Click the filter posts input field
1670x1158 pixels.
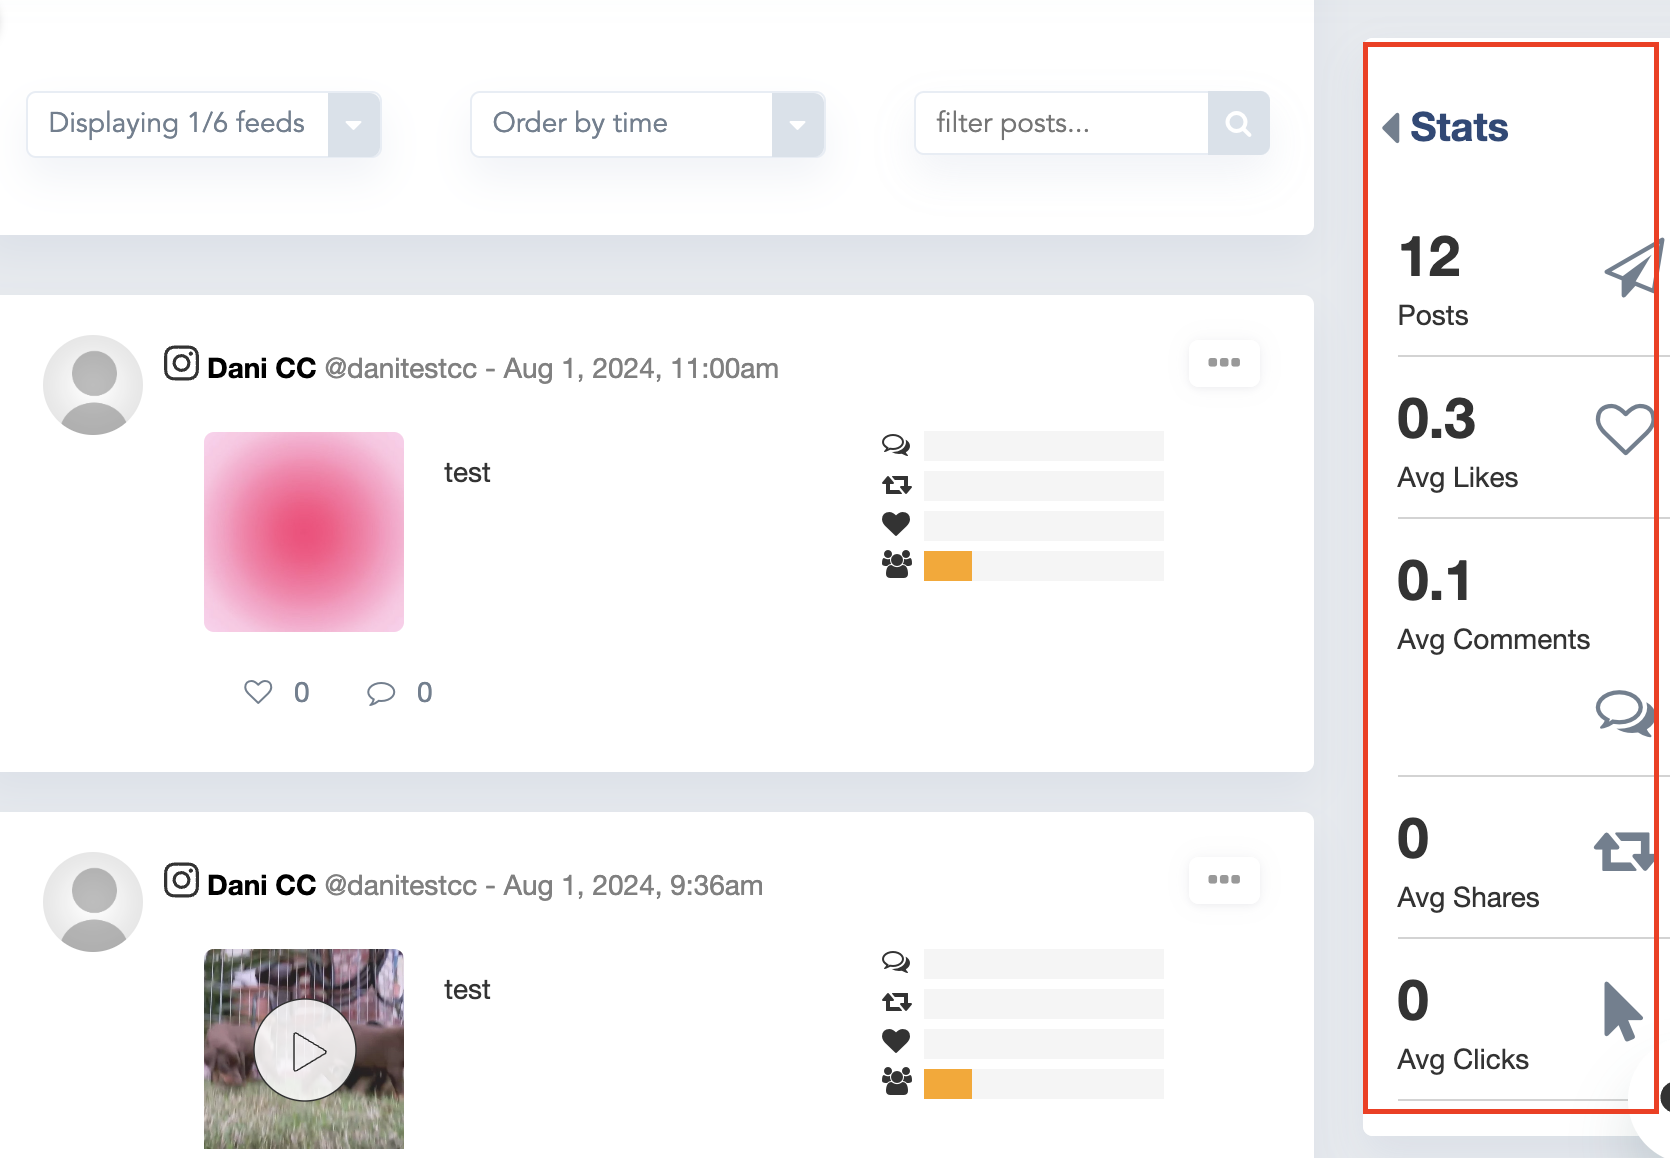tap(1061, 123)
